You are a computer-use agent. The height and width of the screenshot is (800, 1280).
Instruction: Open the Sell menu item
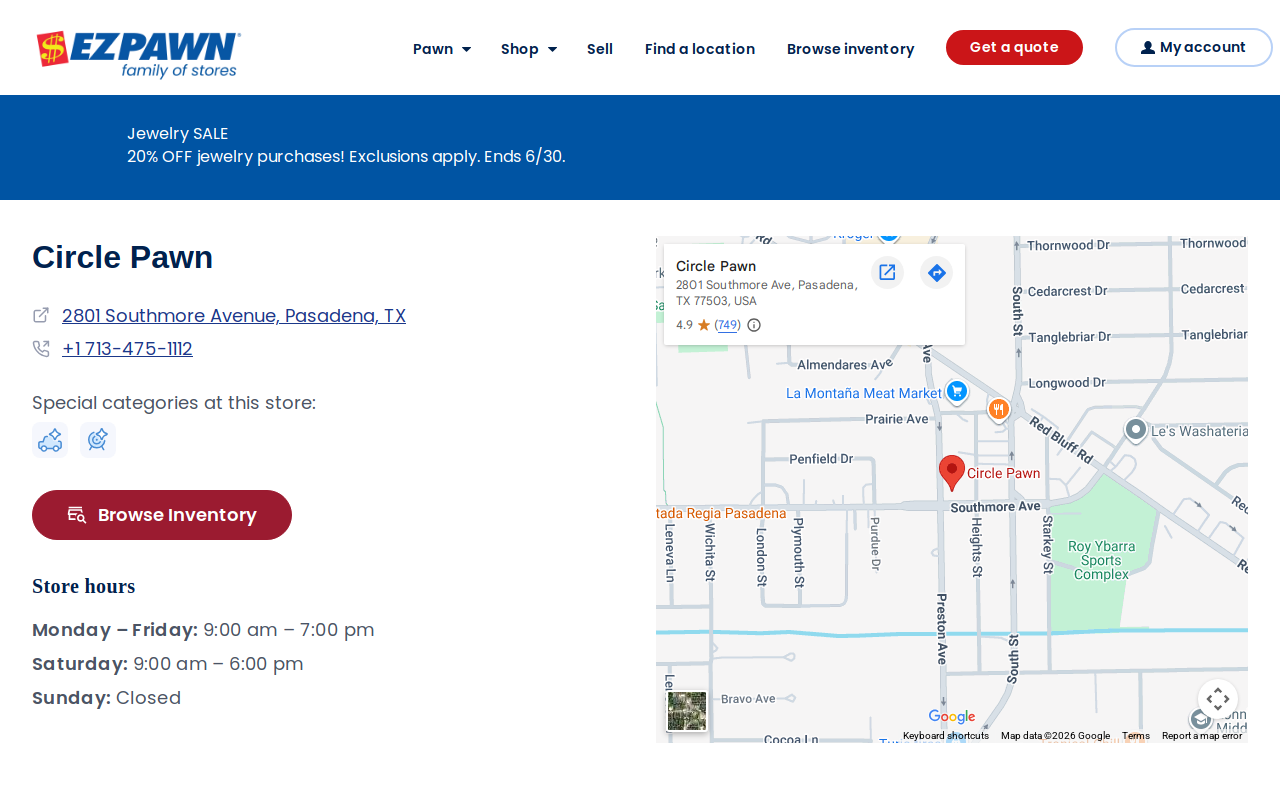(x=600, y=49)
